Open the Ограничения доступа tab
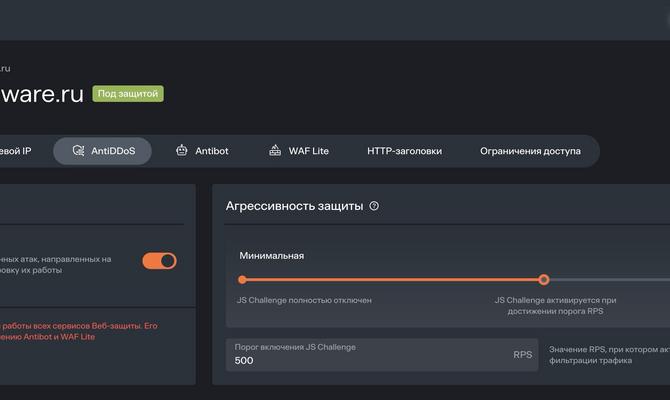The height and width of the screenshot is (400, 670). [x=530, y=151]
